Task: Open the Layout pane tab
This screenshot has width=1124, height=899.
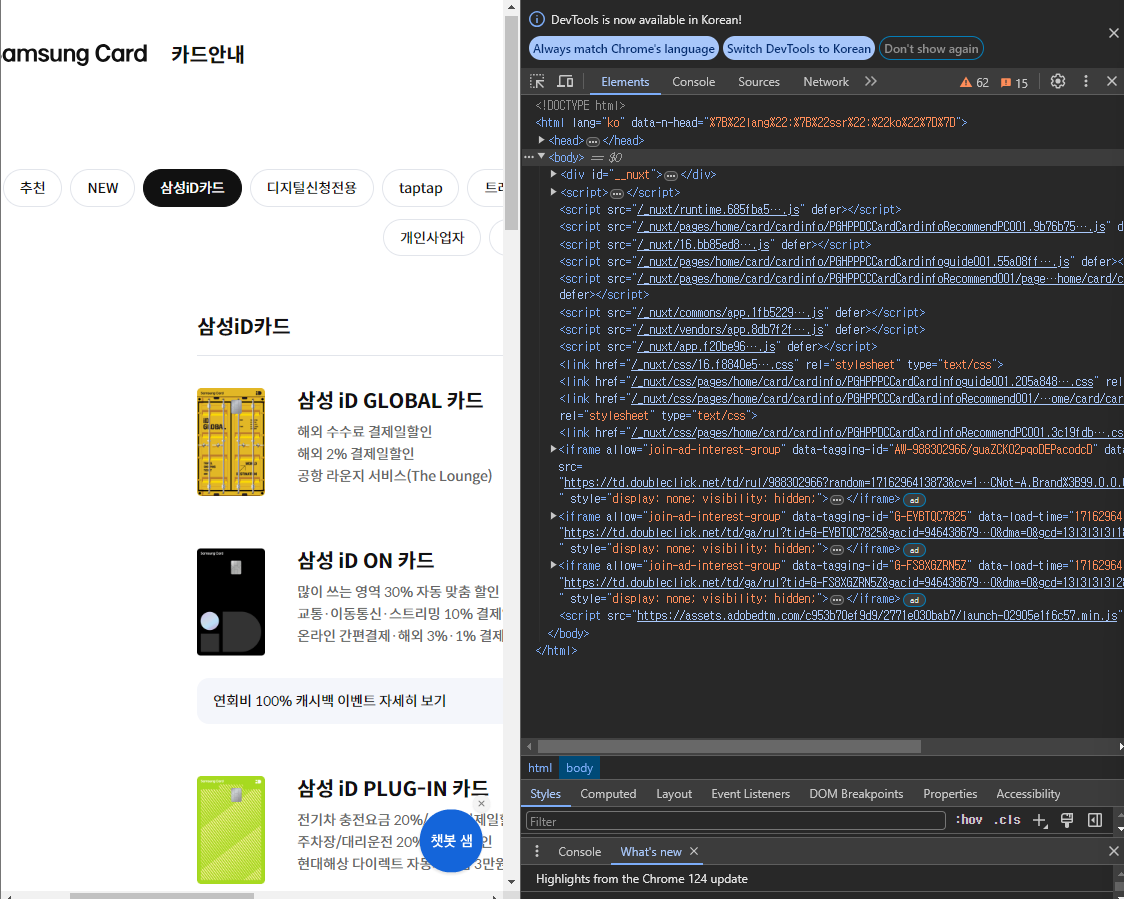Action: click(x=674, y=794)
